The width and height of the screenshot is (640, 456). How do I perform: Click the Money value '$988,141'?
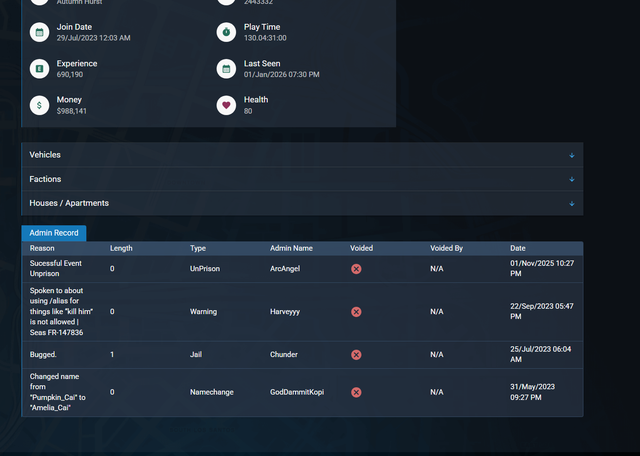(x=71, y=111)
